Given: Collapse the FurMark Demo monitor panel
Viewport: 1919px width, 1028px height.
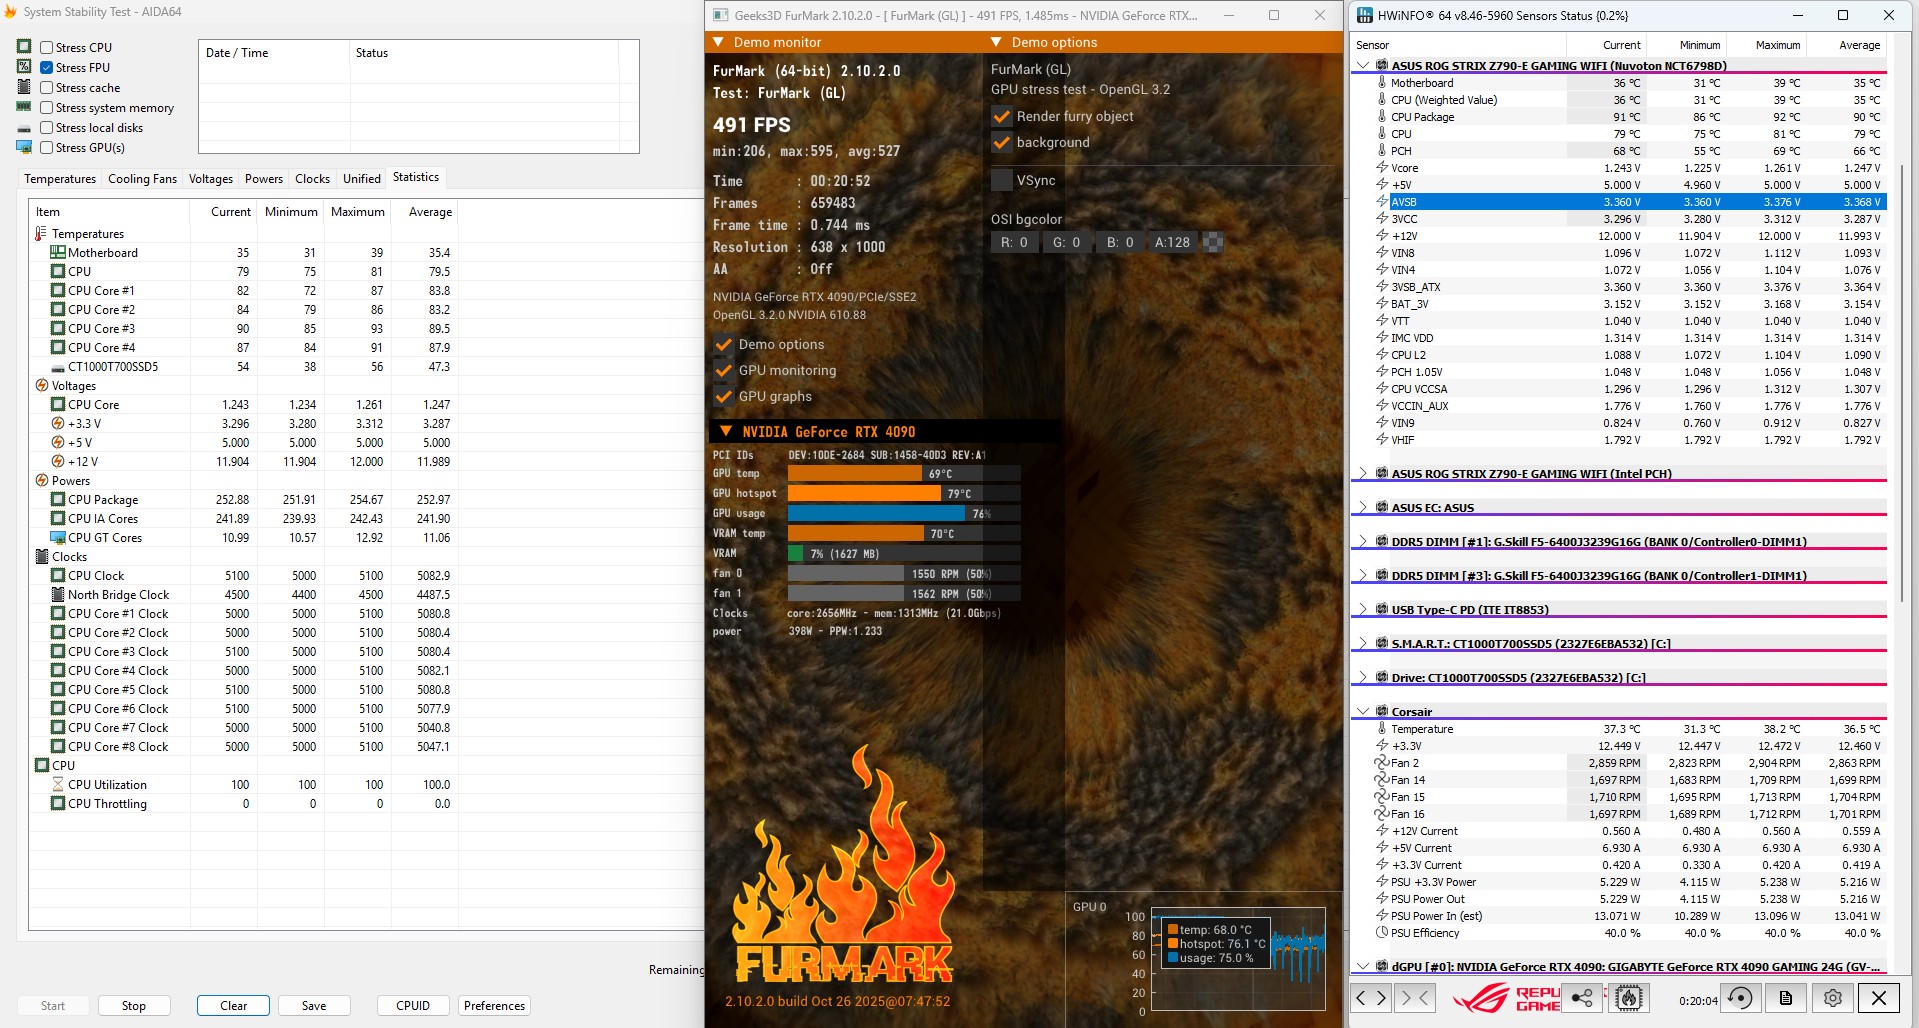Looking at the screenshot, I should pyautogui.click(x=718, y=42).
